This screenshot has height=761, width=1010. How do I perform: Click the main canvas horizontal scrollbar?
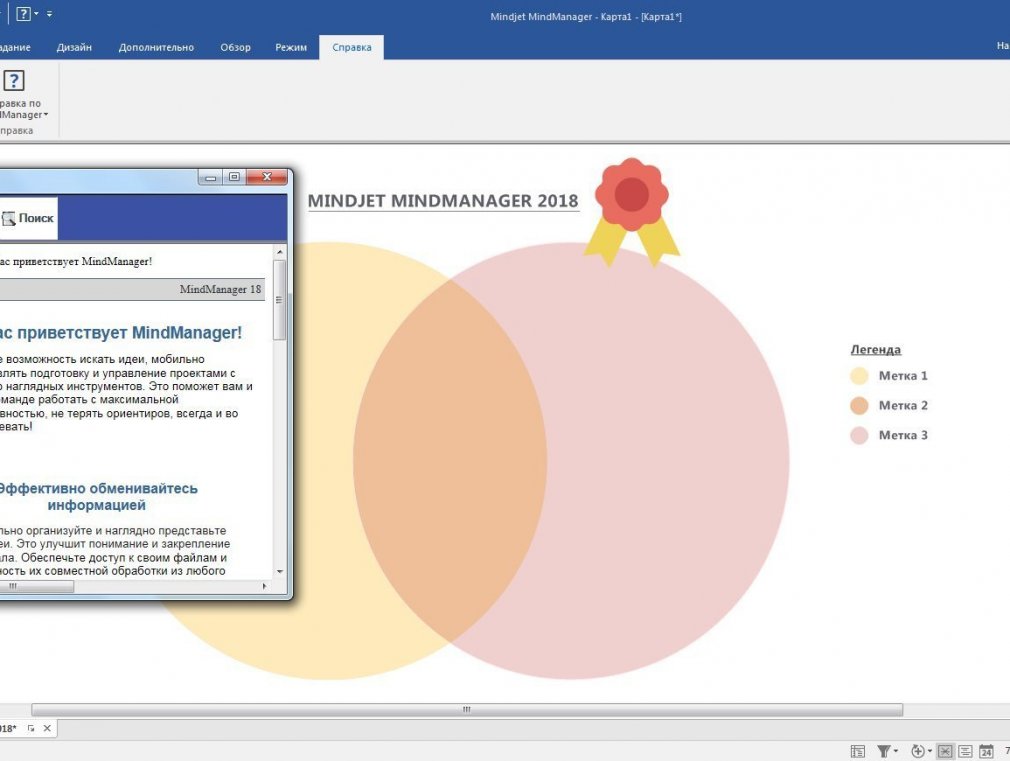[x=467, y=709]
